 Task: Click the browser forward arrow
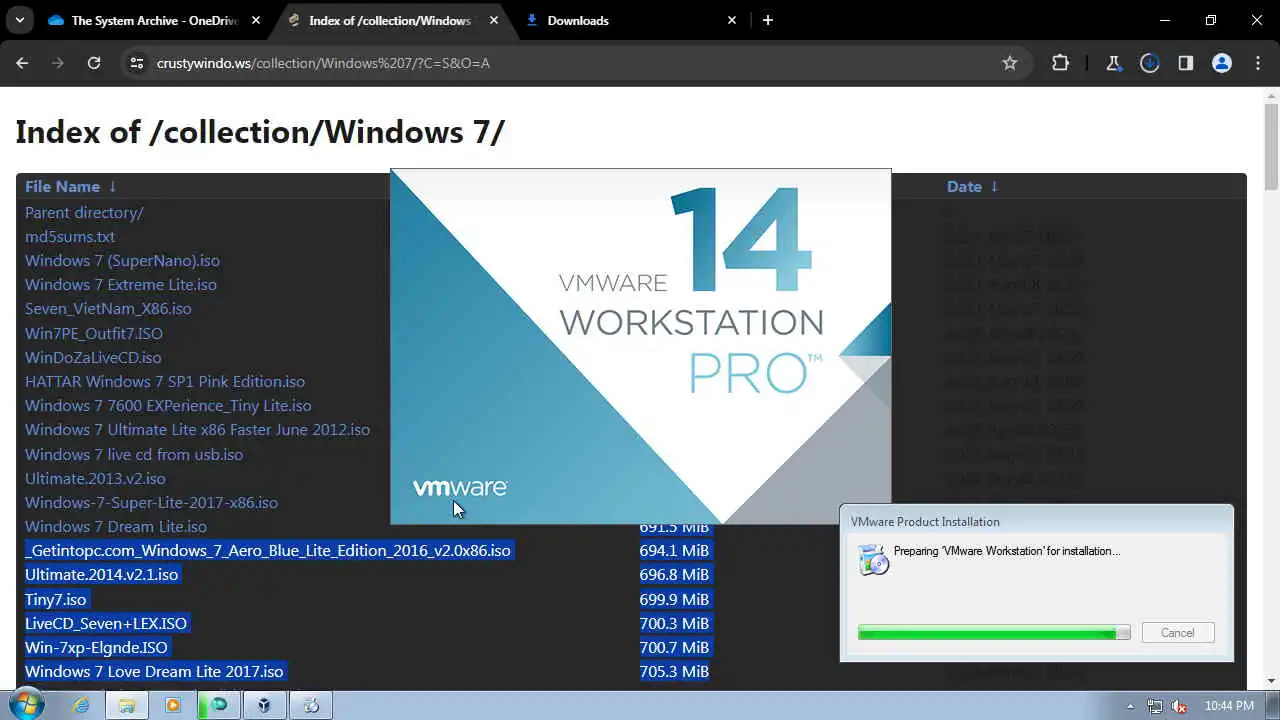58,63
